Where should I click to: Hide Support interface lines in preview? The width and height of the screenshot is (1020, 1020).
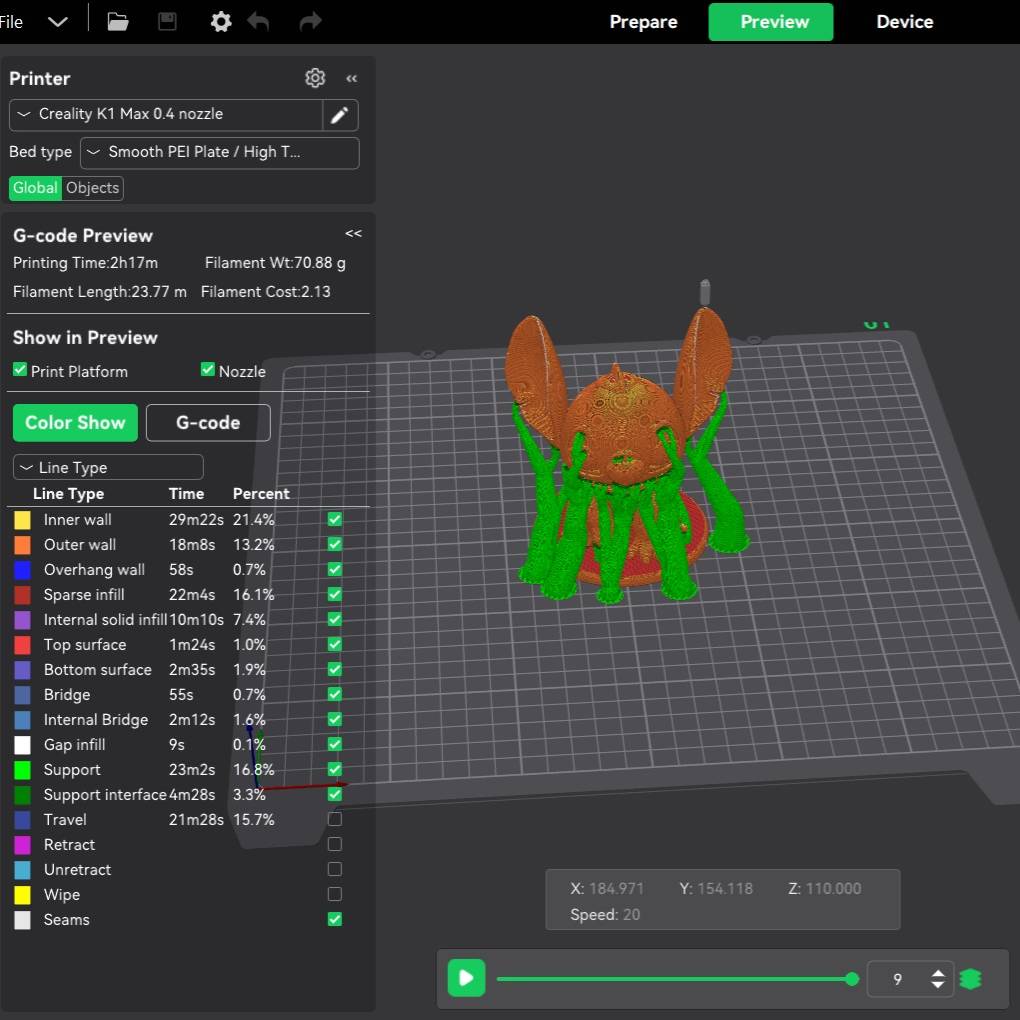pyautogui.click(x=335, y=794)
